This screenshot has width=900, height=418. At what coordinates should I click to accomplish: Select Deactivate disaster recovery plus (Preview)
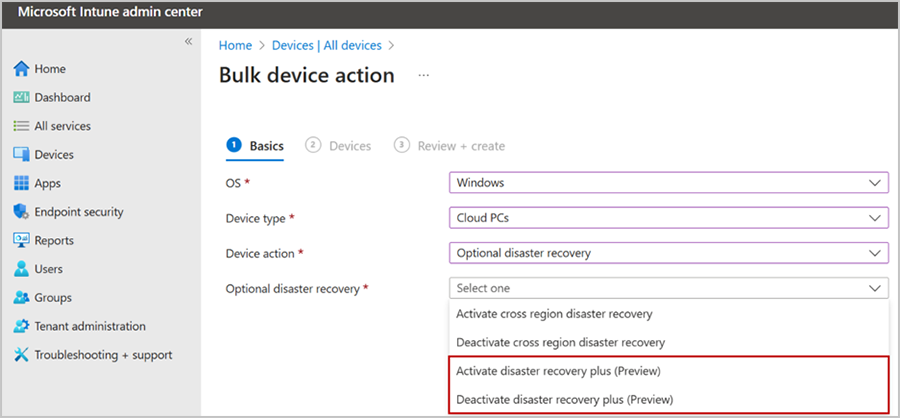[x=564, y=399]
